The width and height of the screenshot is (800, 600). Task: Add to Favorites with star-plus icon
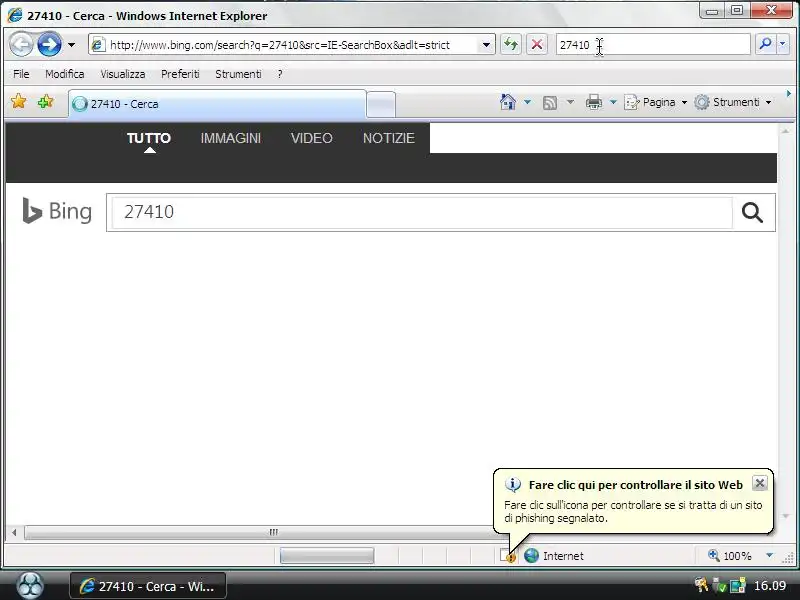coord(45,102)
